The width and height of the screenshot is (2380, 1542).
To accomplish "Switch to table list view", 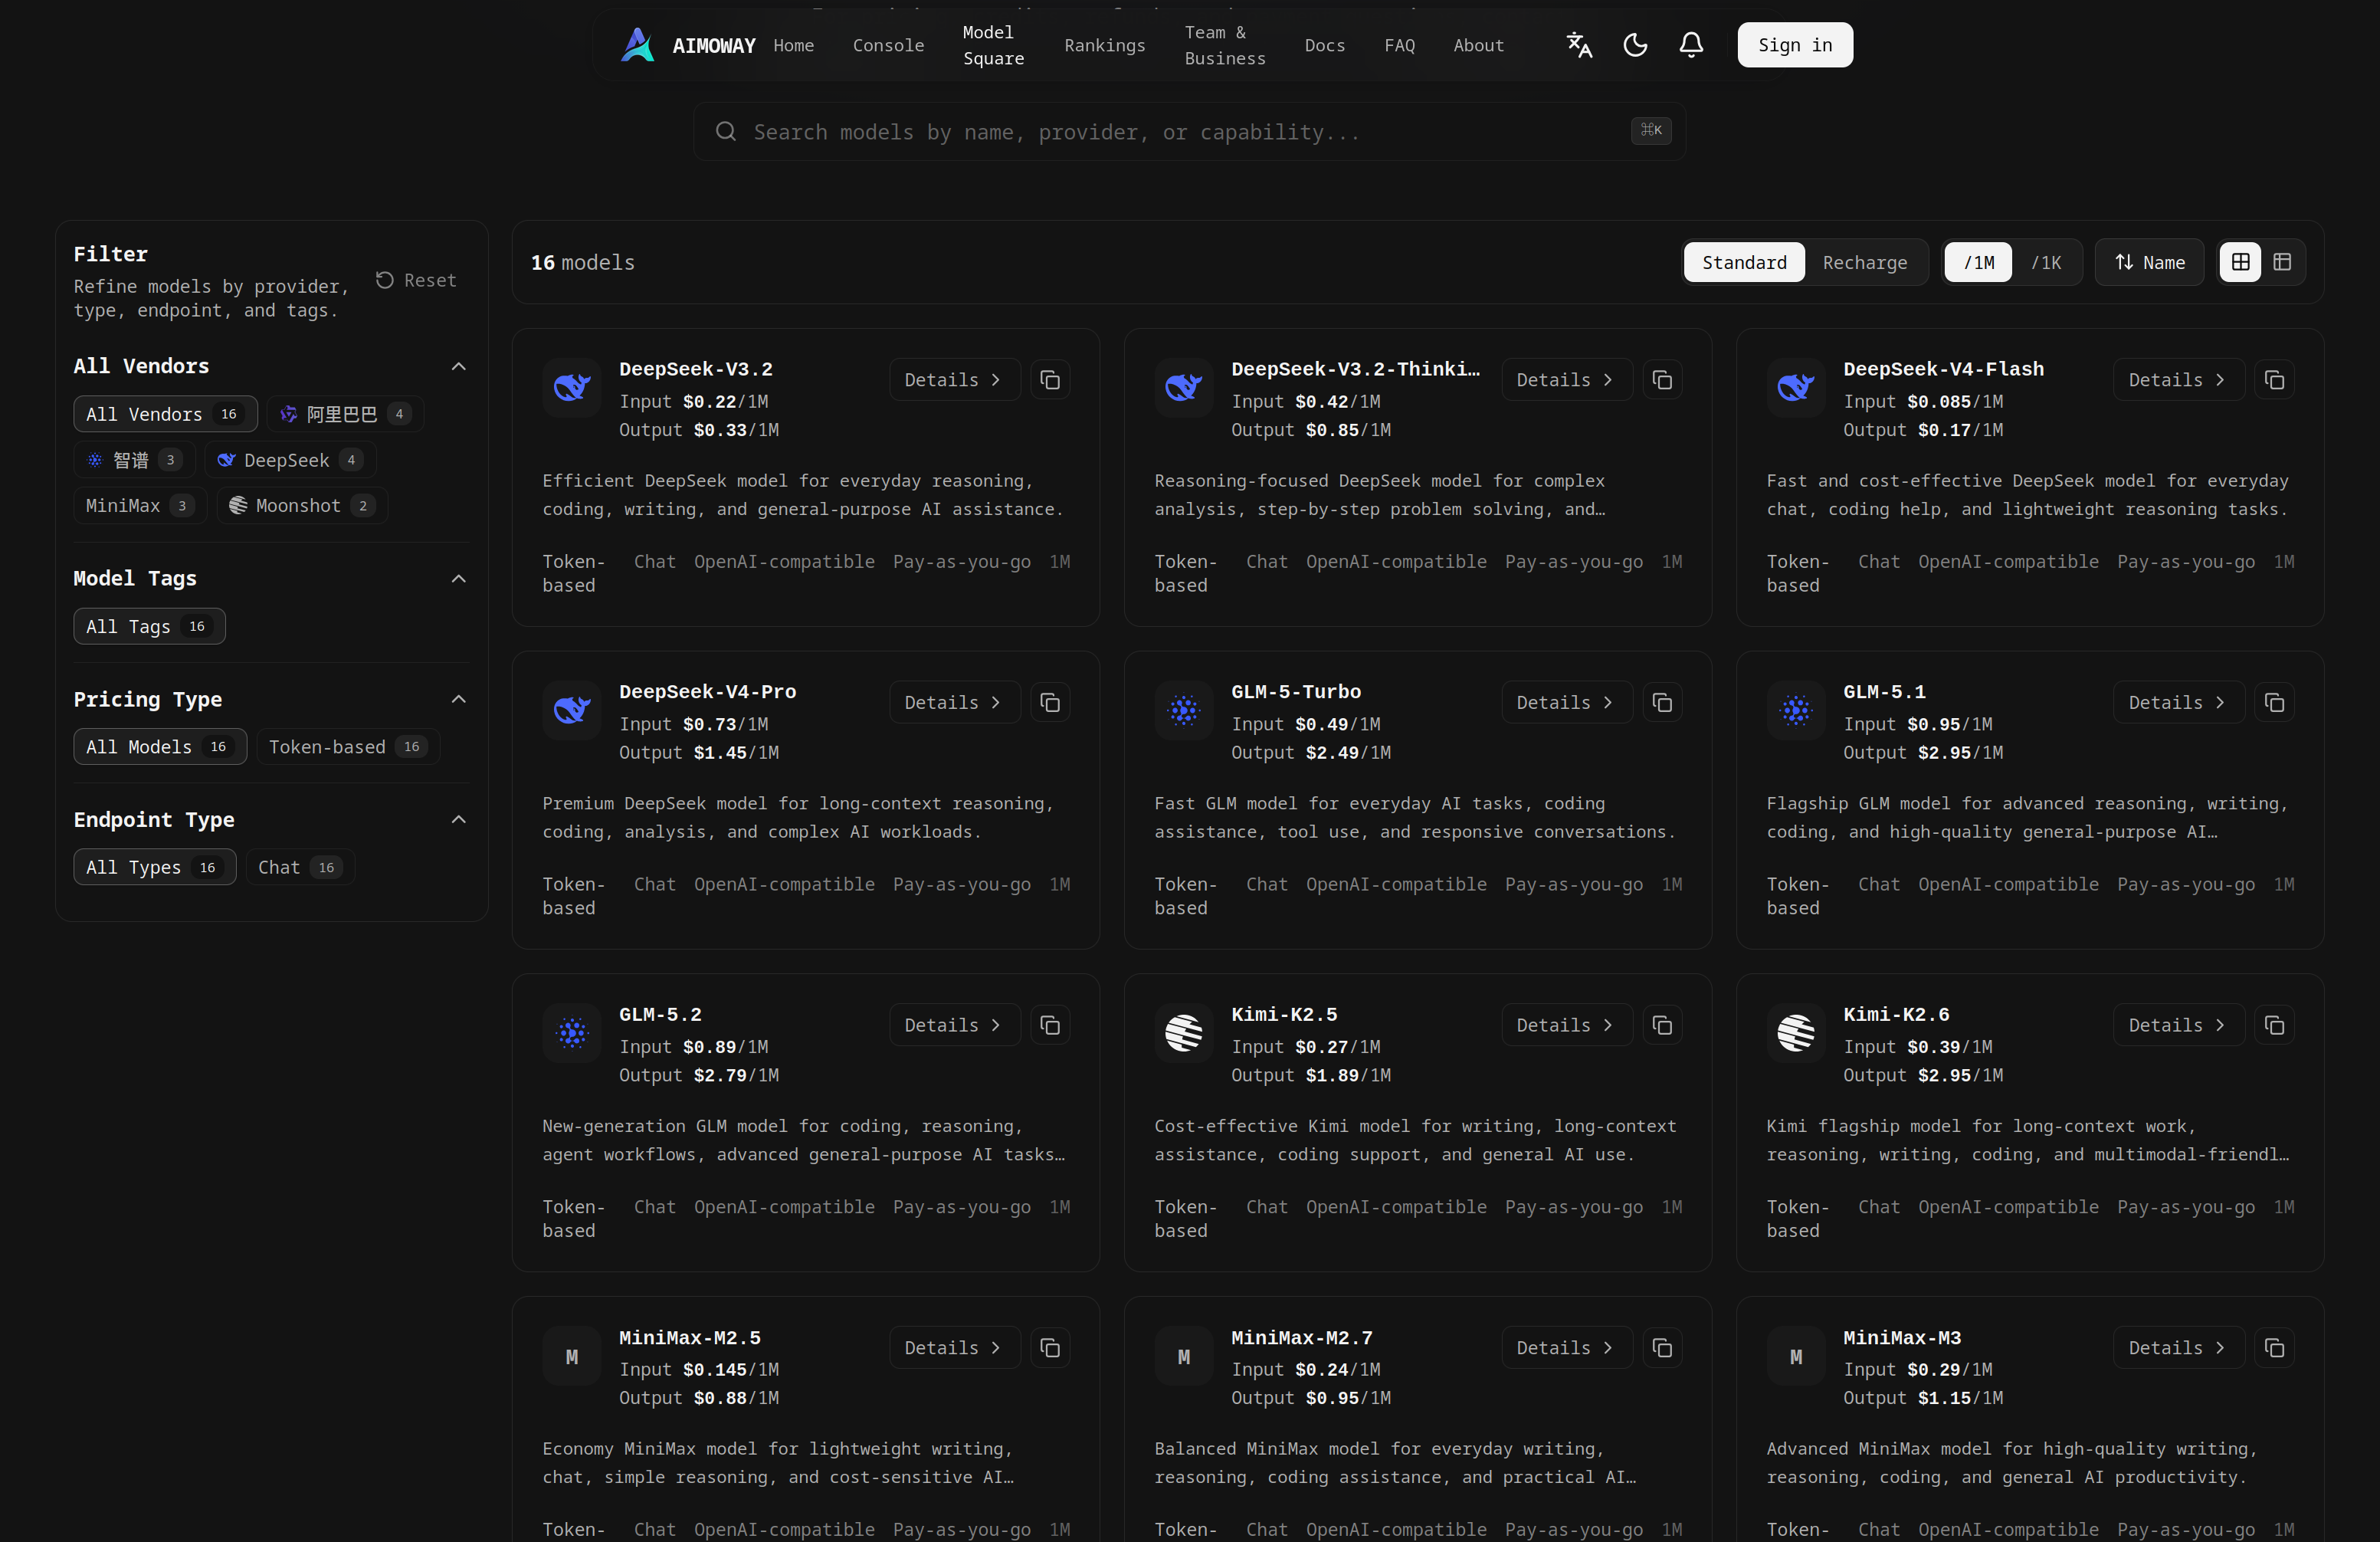I will (2282, 262).
